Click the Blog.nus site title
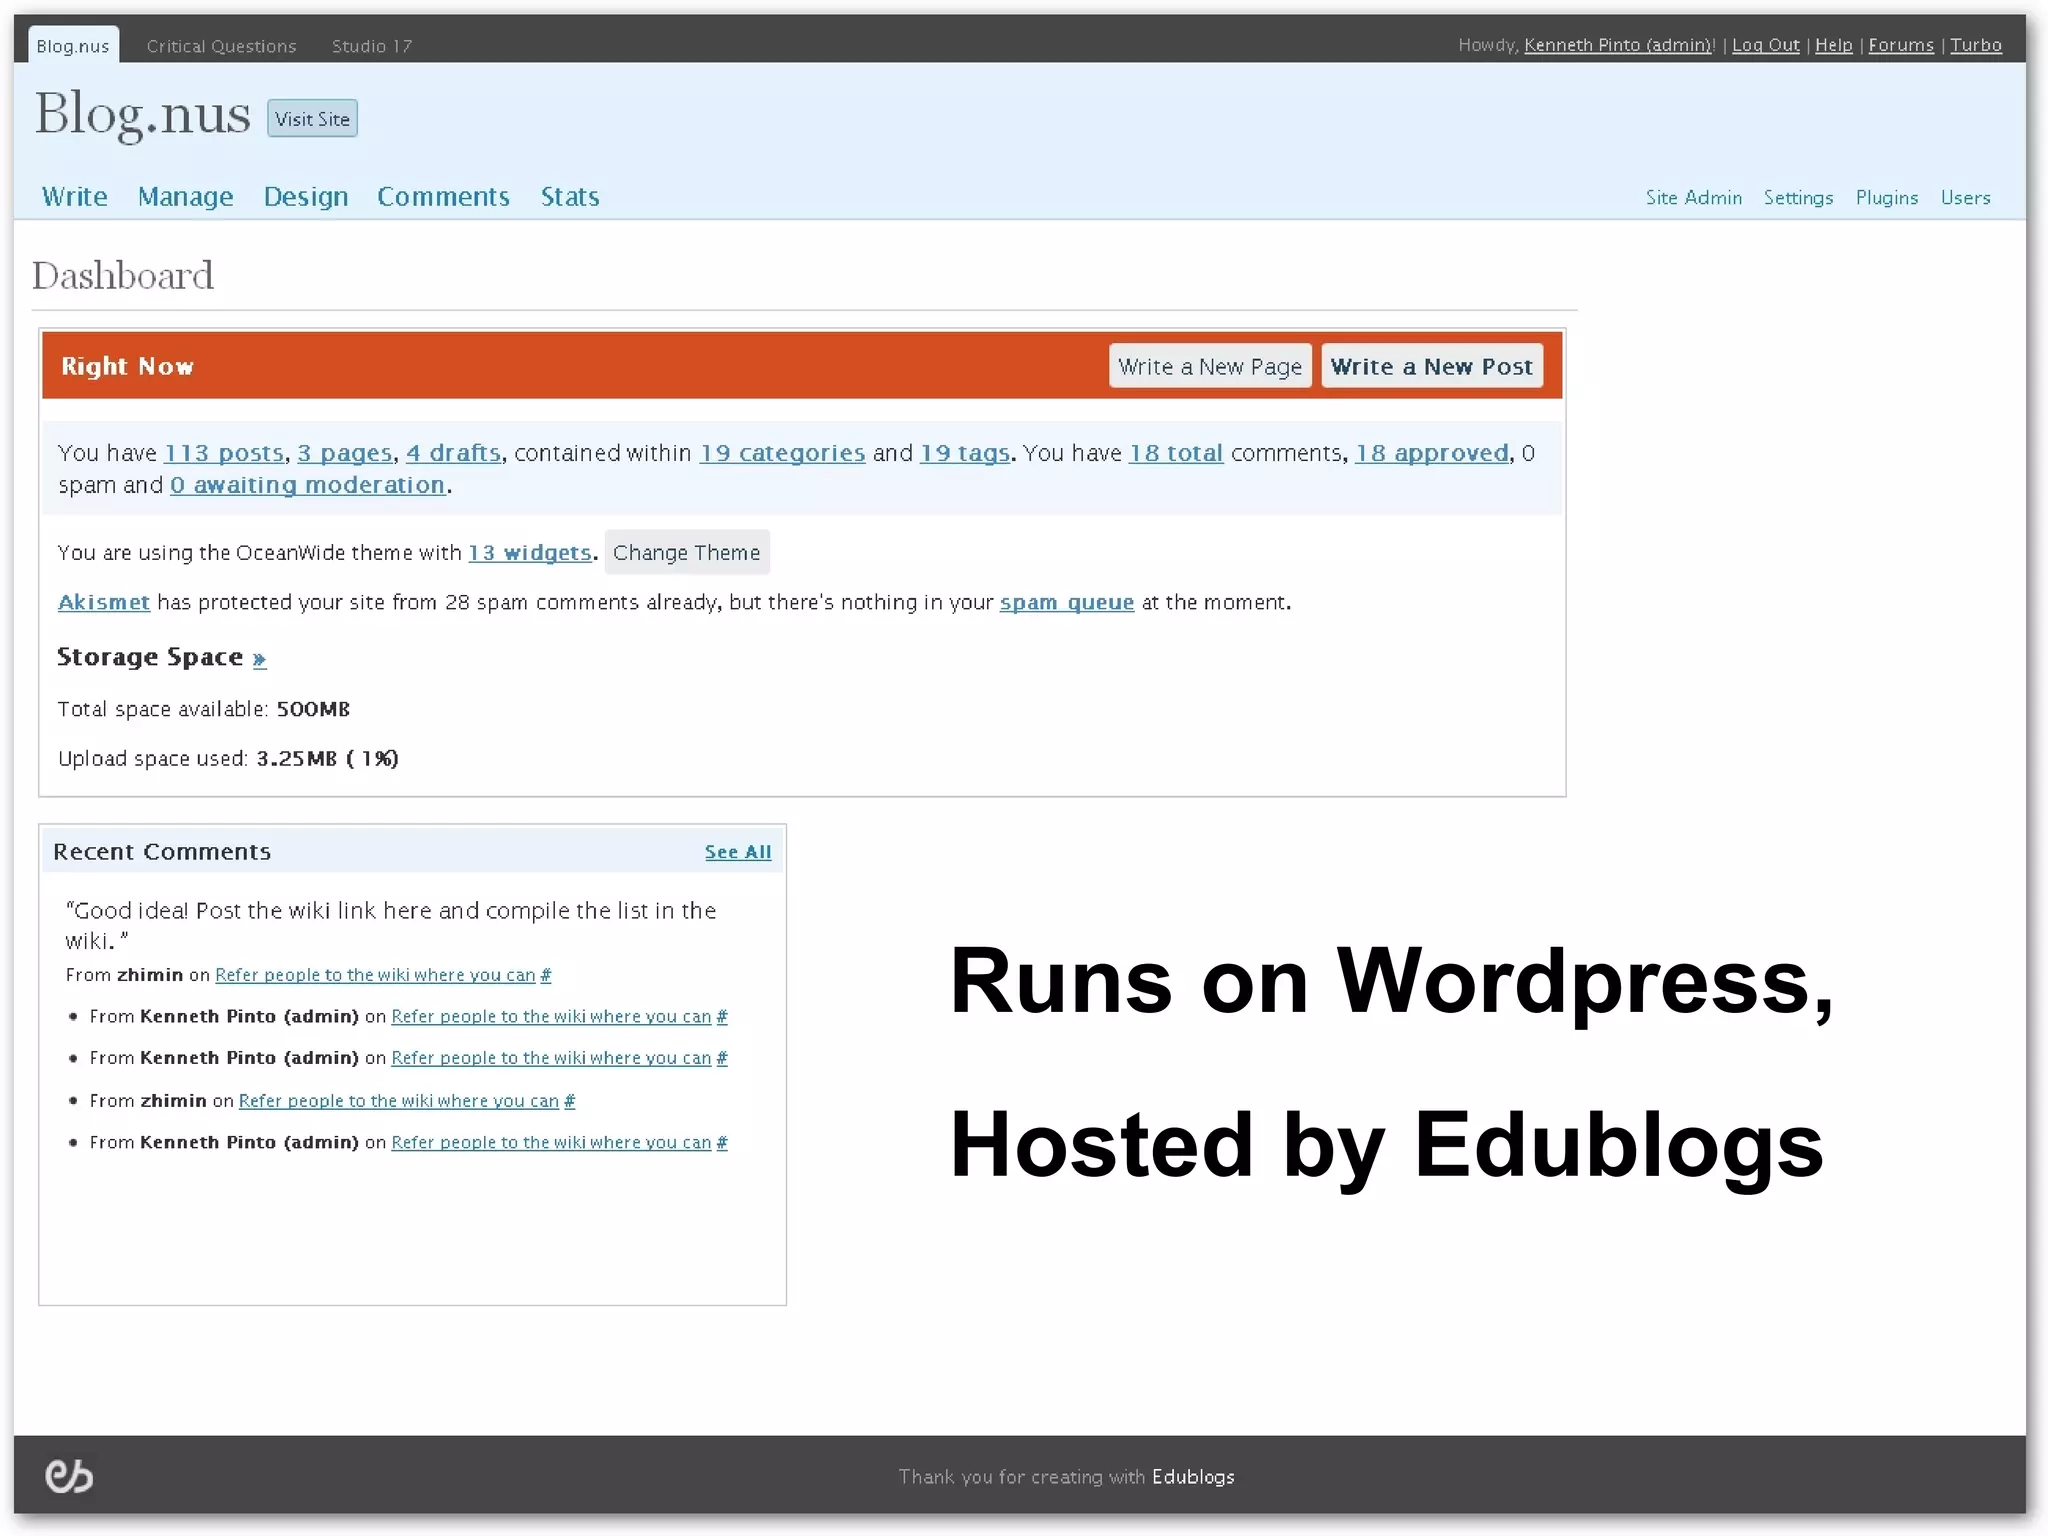 [142, 115]
